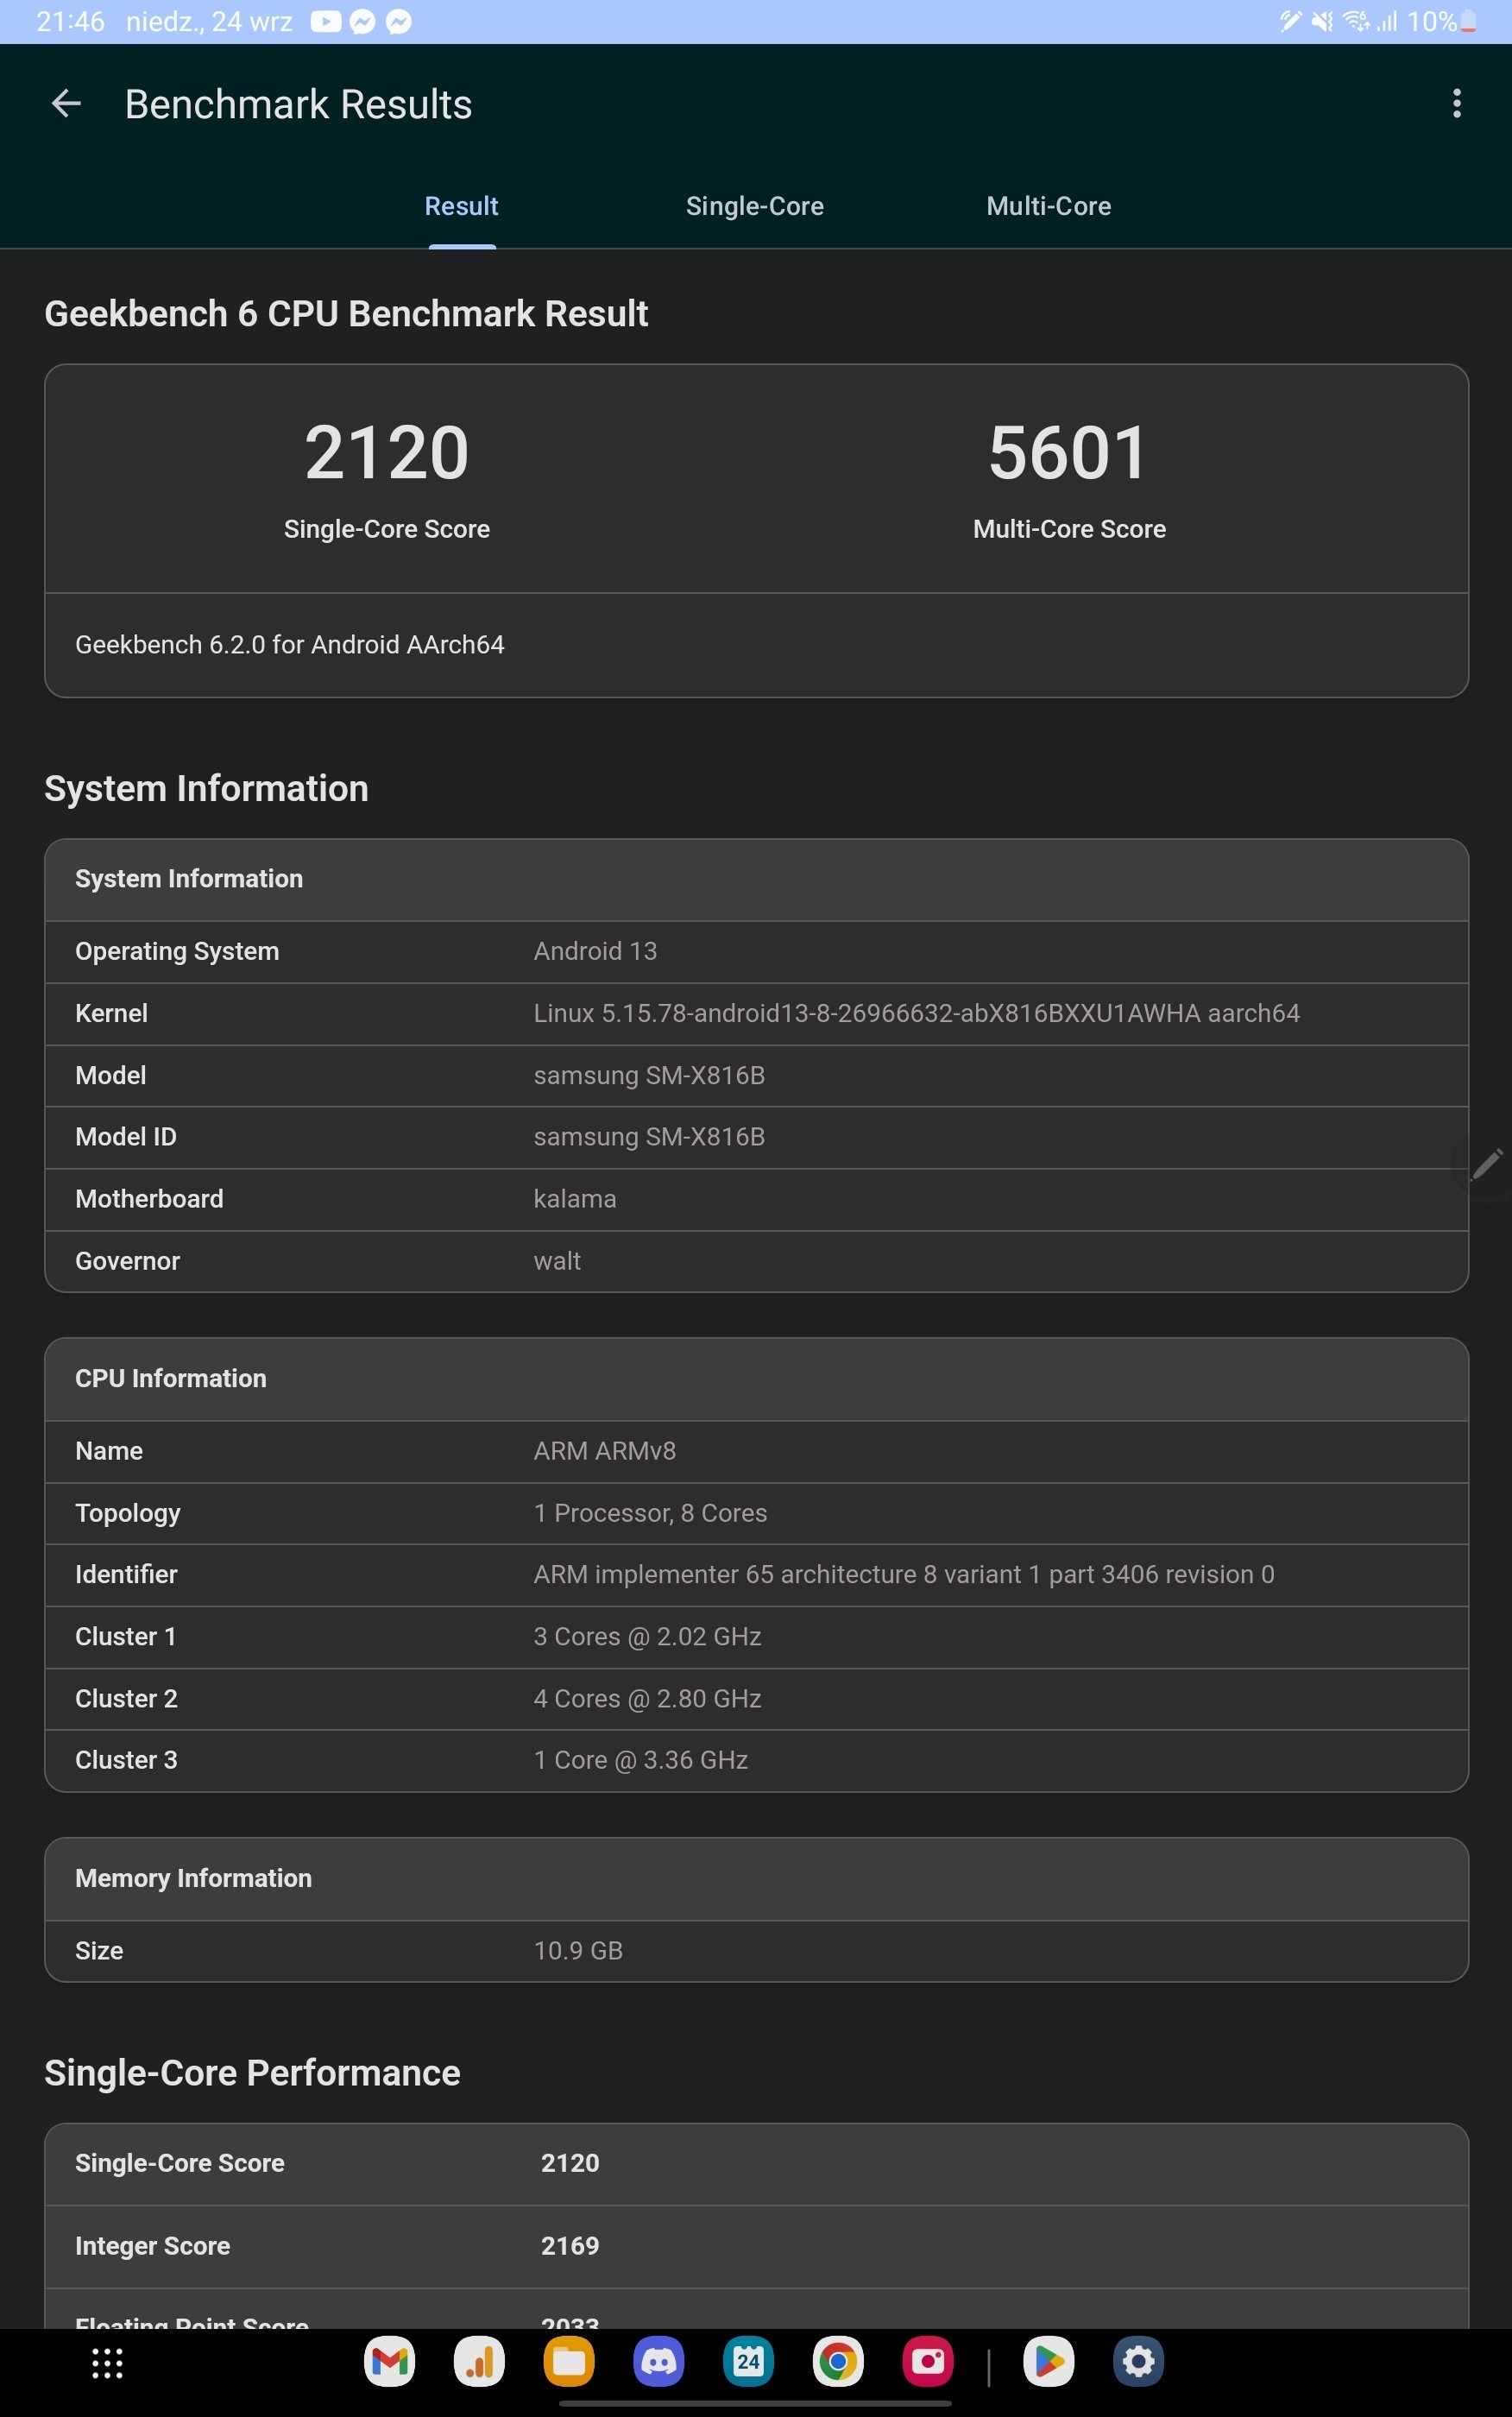Tap Cluster 3 value 1 Core @ 3.36 GHz
This screenshot has height=2417, width=1512.
[640, 1760]
